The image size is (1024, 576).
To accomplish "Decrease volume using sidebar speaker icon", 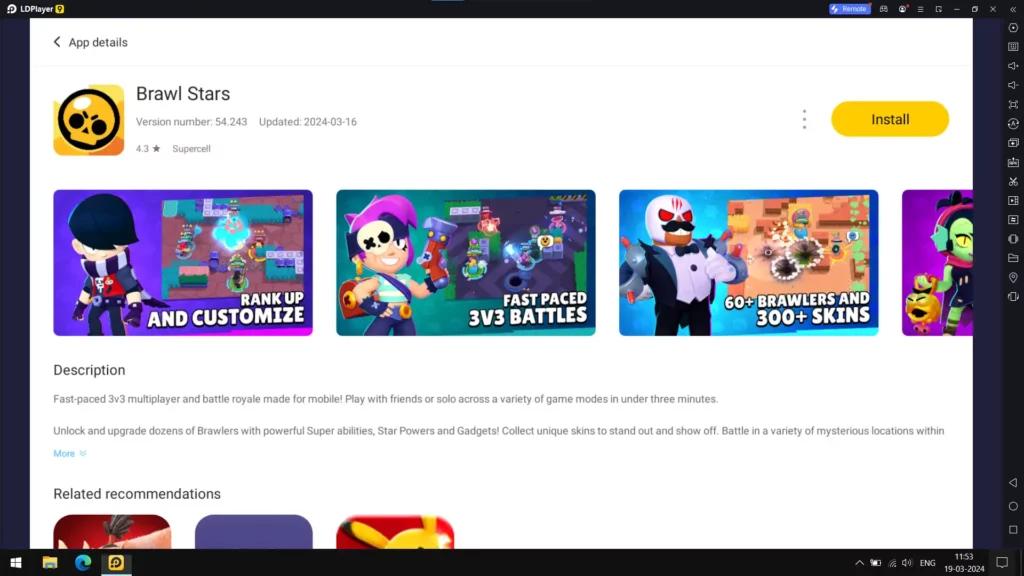I will click(x=1013, y=85).
